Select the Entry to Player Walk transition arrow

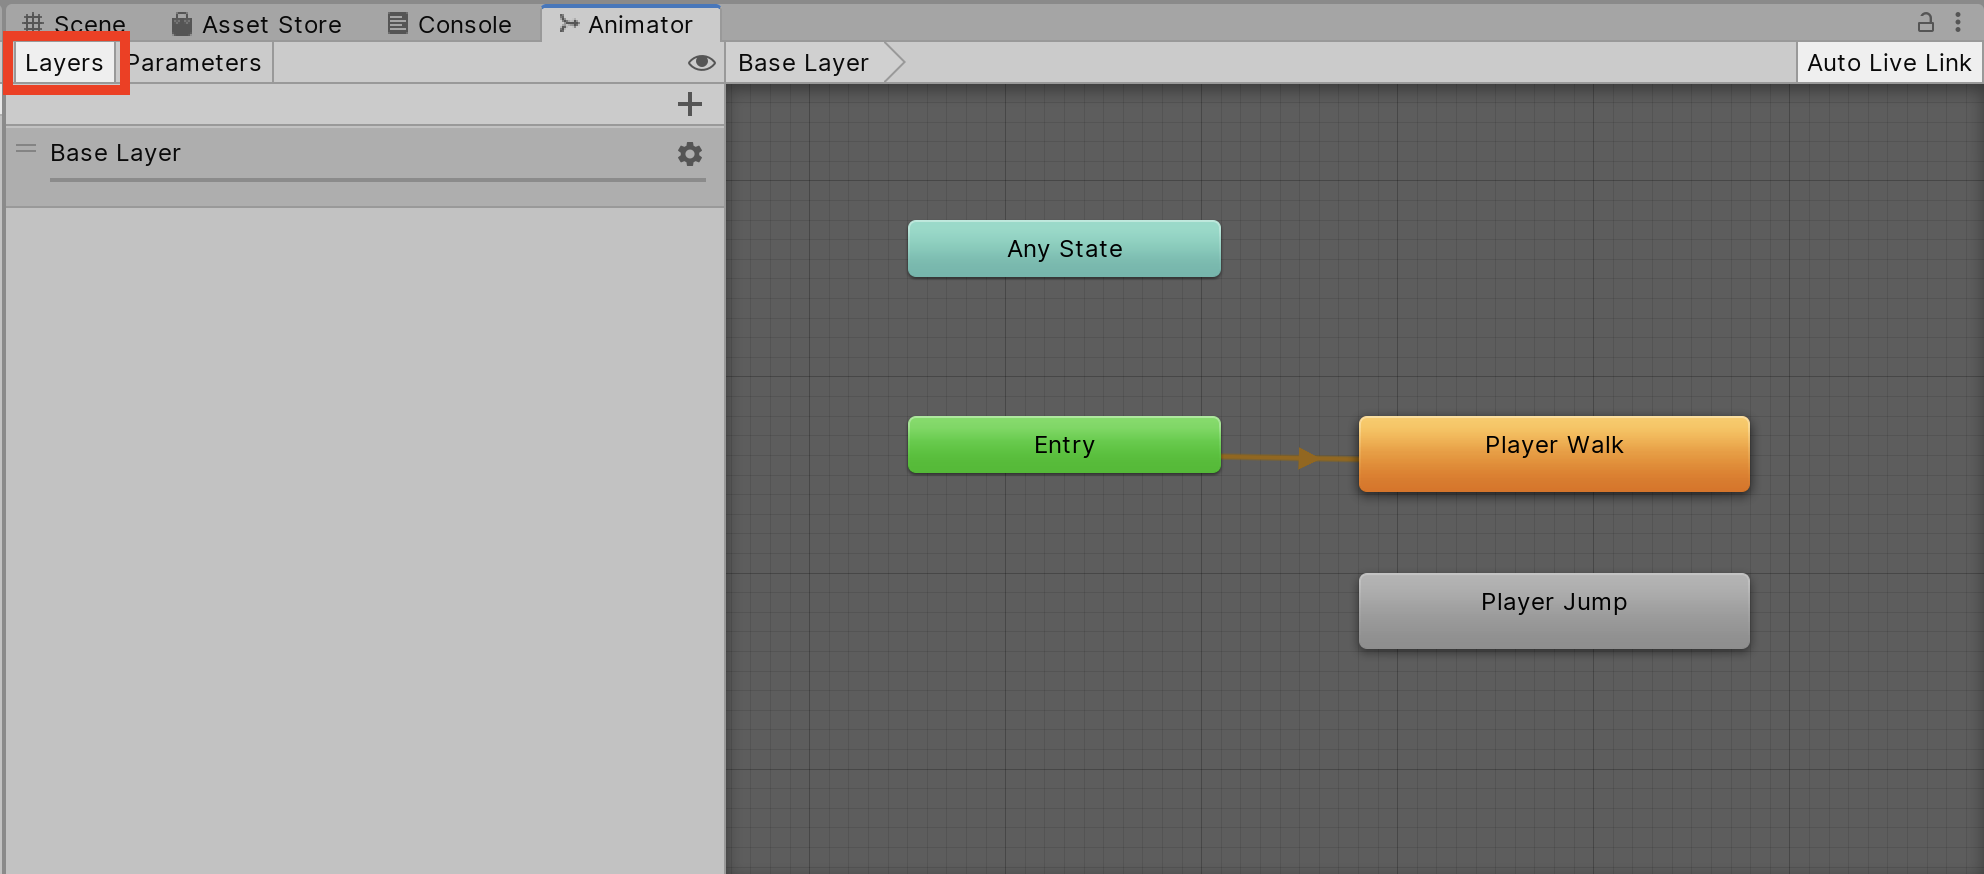click(x=1290, y=458)
